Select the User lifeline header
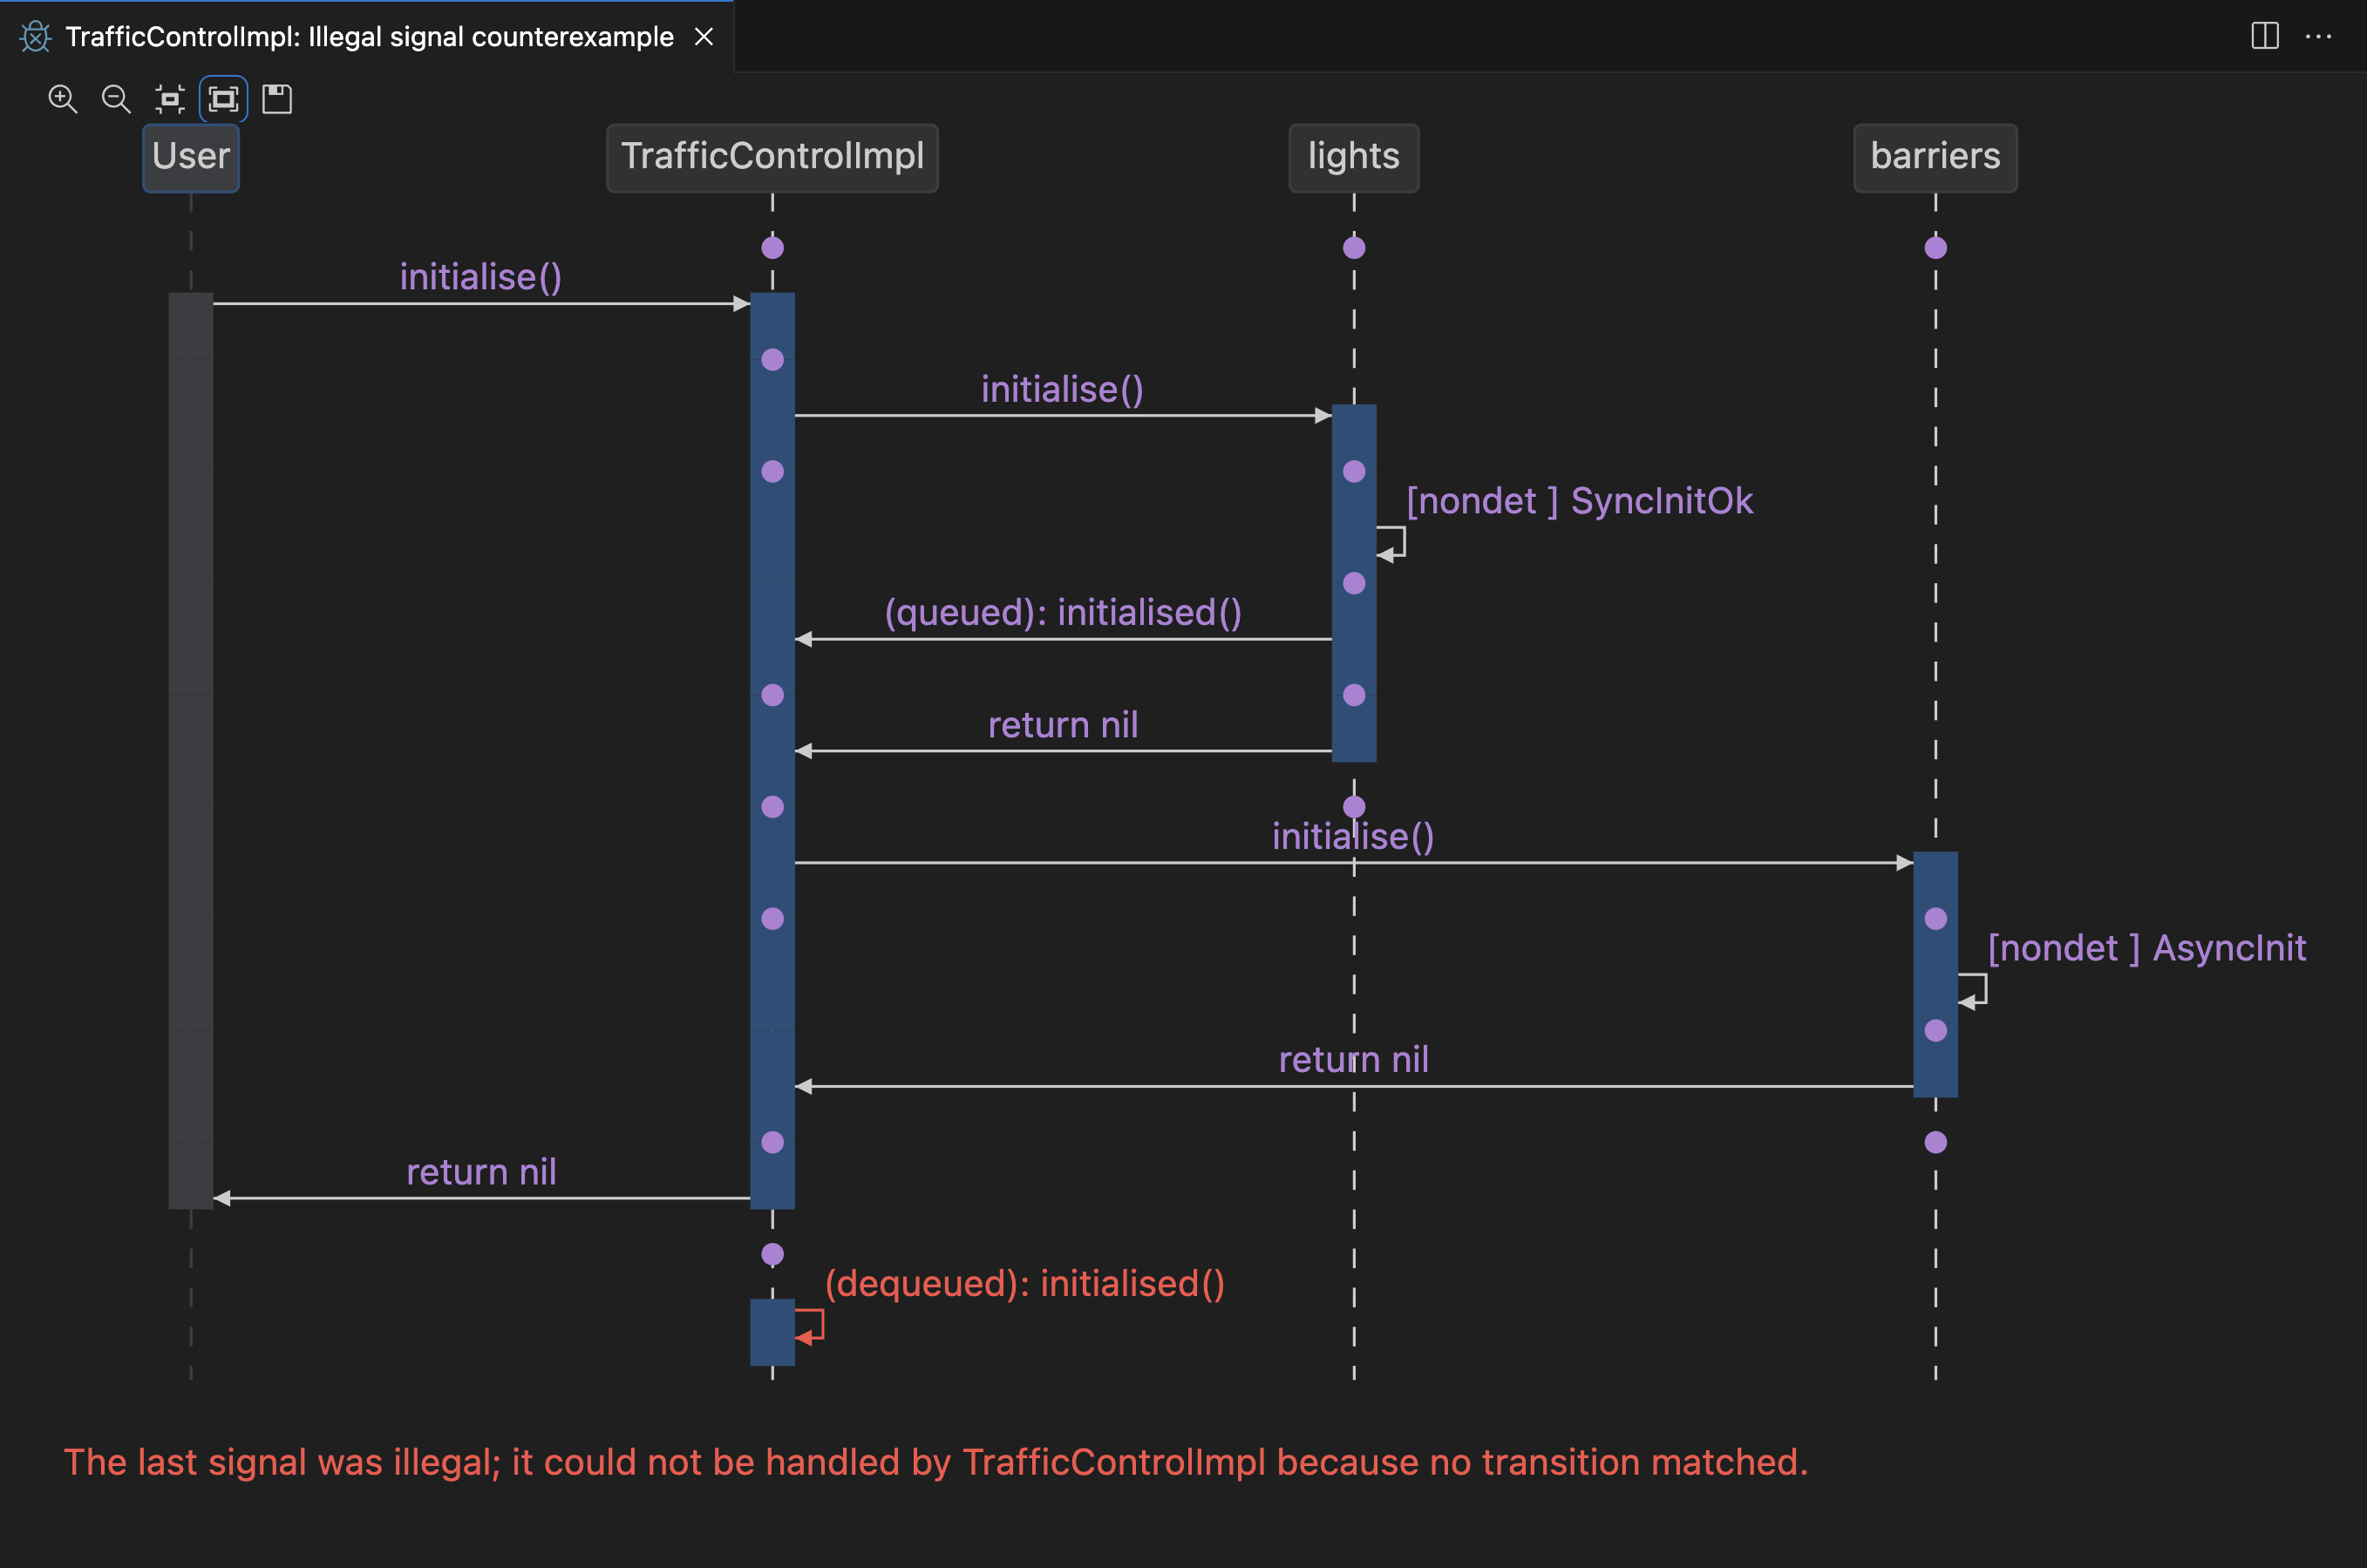The height and width of the screenshot is (1568, 2367). click(191, 157)
